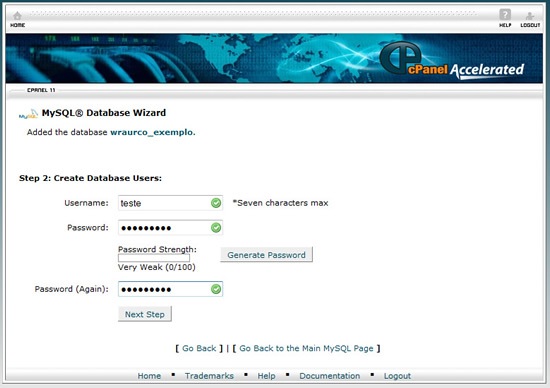The width and height of the screenshot is (550, 388).
Task: Focus the Username field containing teste
Action: (x=170, y=203)
